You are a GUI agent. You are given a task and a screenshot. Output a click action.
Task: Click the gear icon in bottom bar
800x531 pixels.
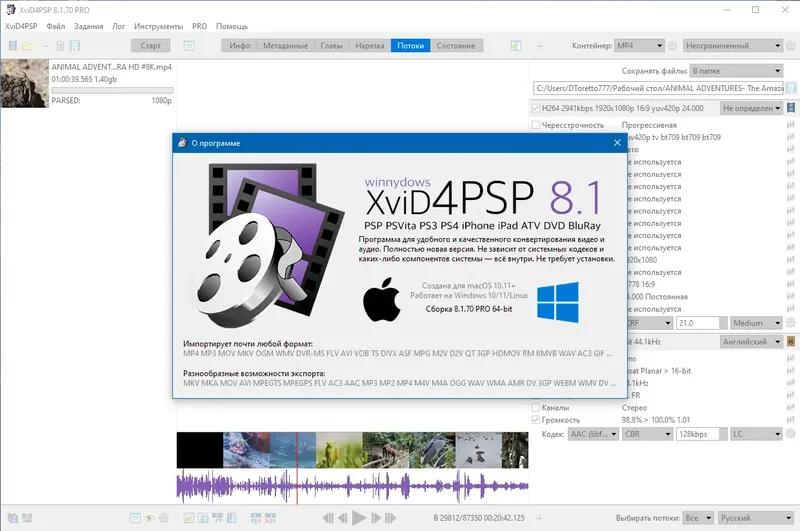pos(163,518)
